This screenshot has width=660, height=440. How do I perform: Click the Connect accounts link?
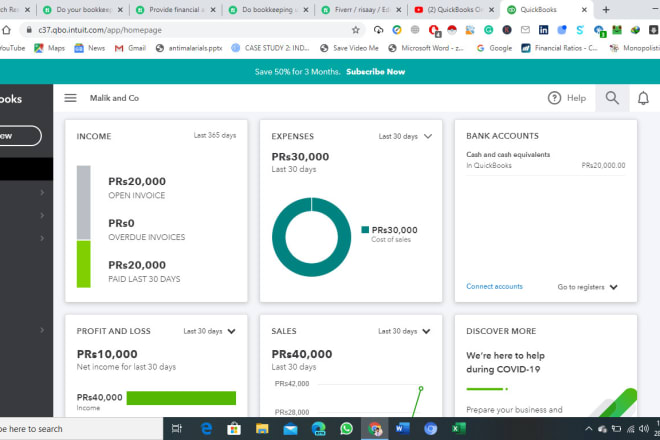point(494,286)
